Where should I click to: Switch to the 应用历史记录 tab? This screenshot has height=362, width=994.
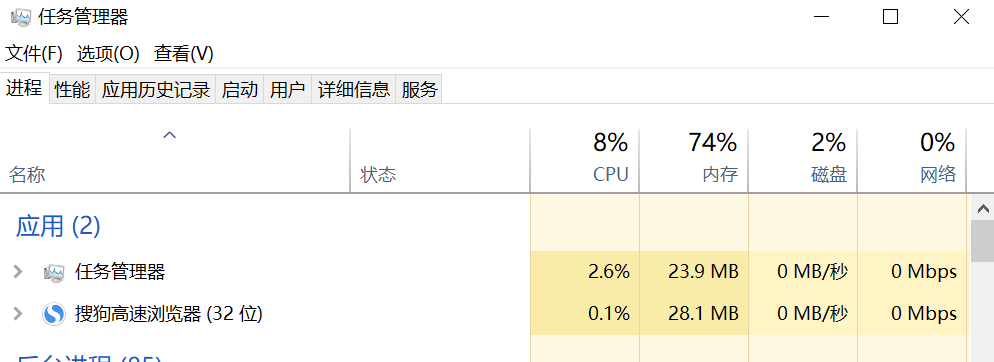[156, 90]
